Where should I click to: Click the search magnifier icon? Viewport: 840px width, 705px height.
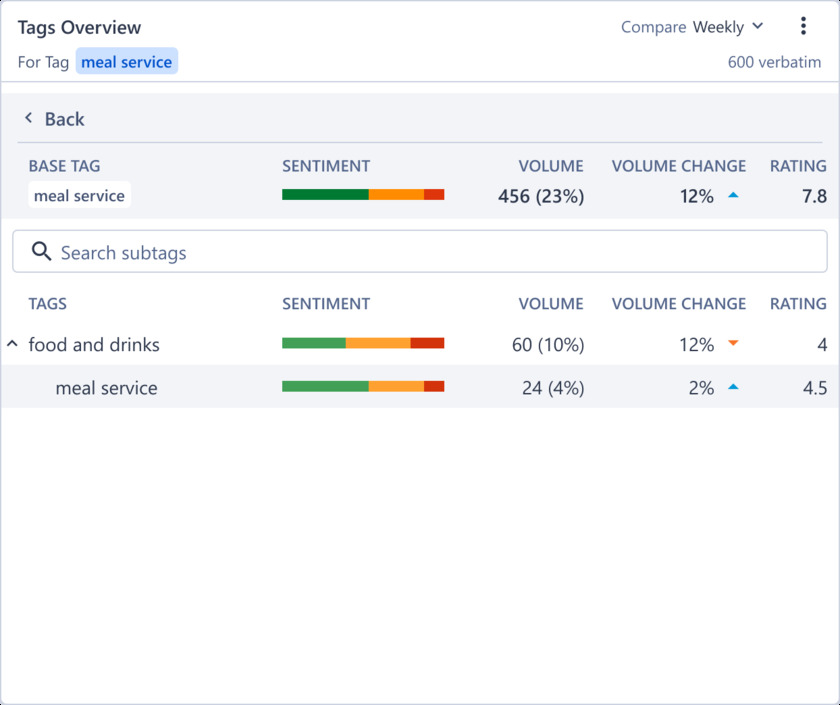41,252
